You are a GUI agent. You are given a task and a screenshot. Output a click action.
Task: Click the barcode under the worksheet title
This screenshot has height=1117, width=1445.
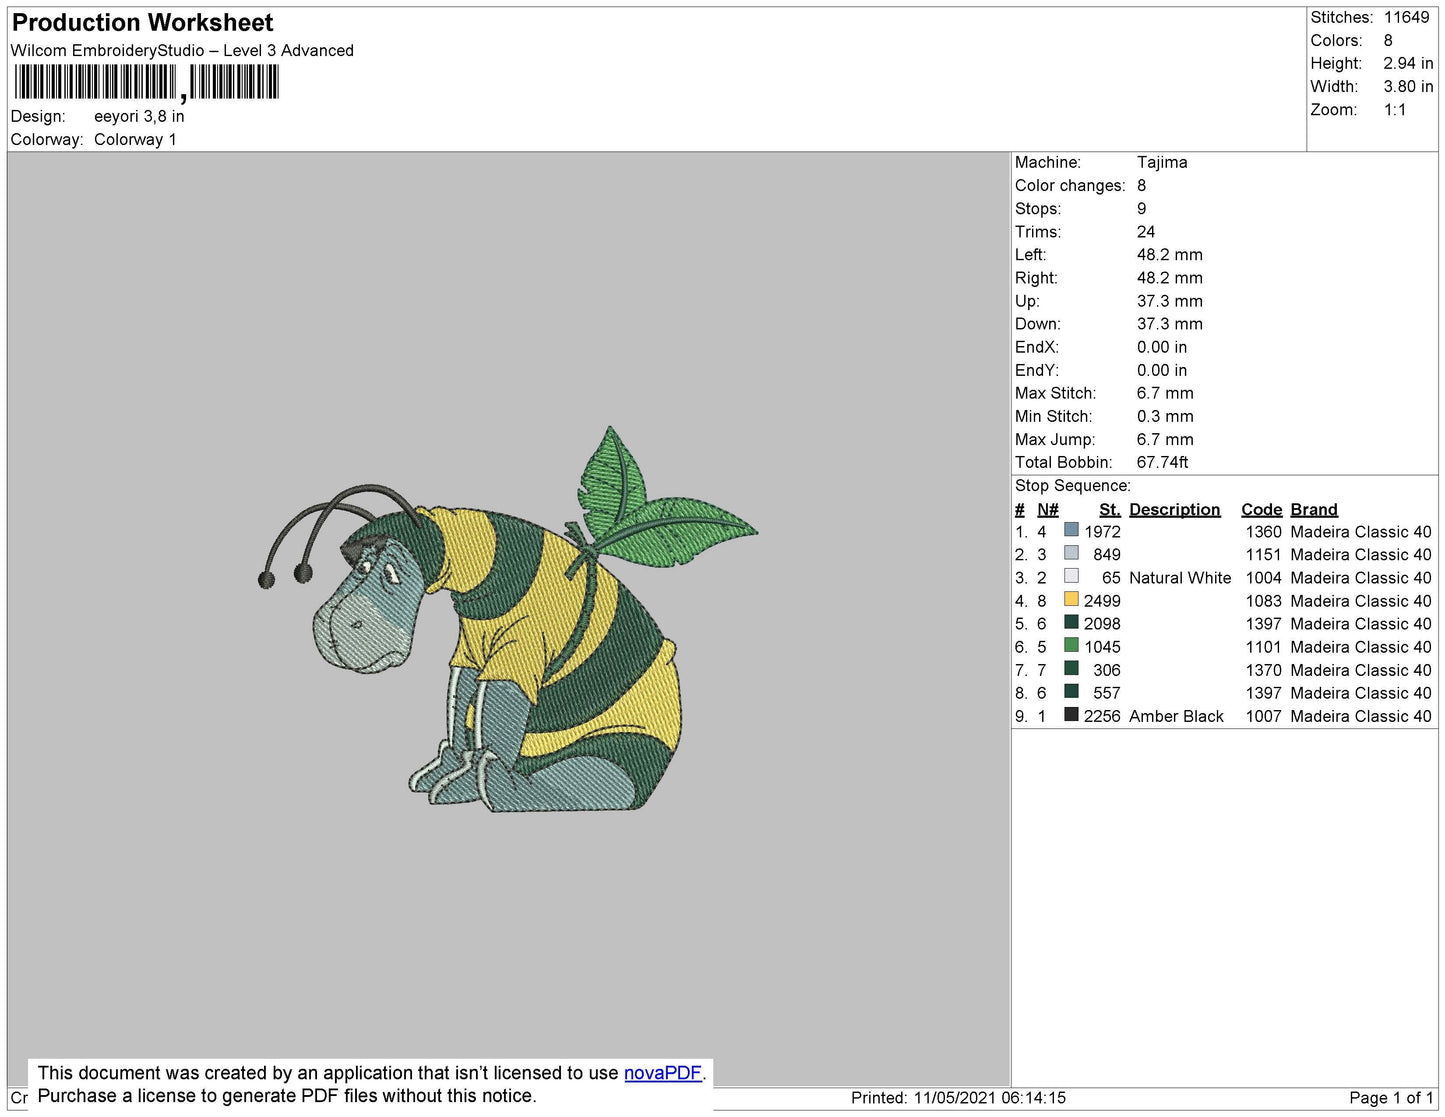(x=147, y=83)
